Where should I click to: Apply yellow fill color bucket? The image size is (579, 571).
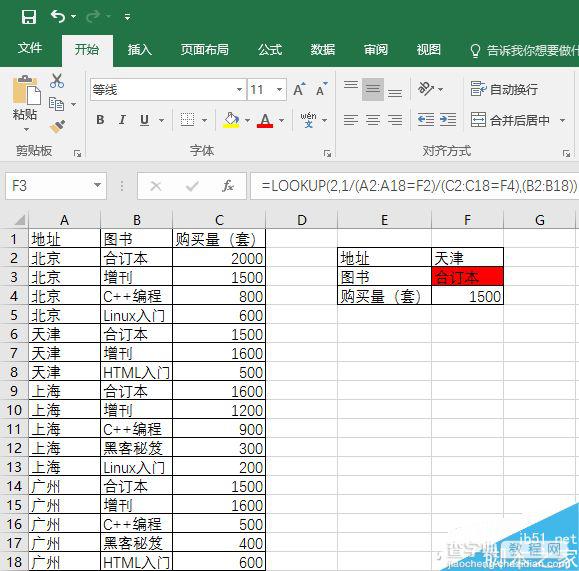click(x=231, y=120)
